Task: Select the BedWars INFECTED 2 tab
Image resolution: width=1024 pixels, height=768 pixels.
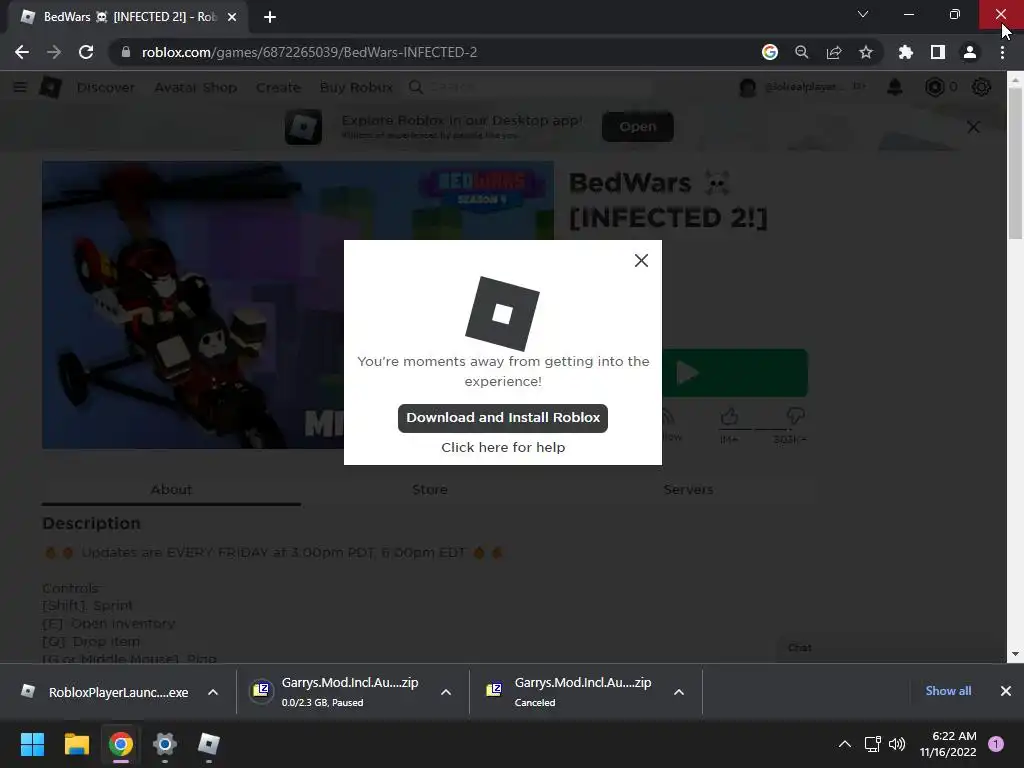Action: pos(129,17)
